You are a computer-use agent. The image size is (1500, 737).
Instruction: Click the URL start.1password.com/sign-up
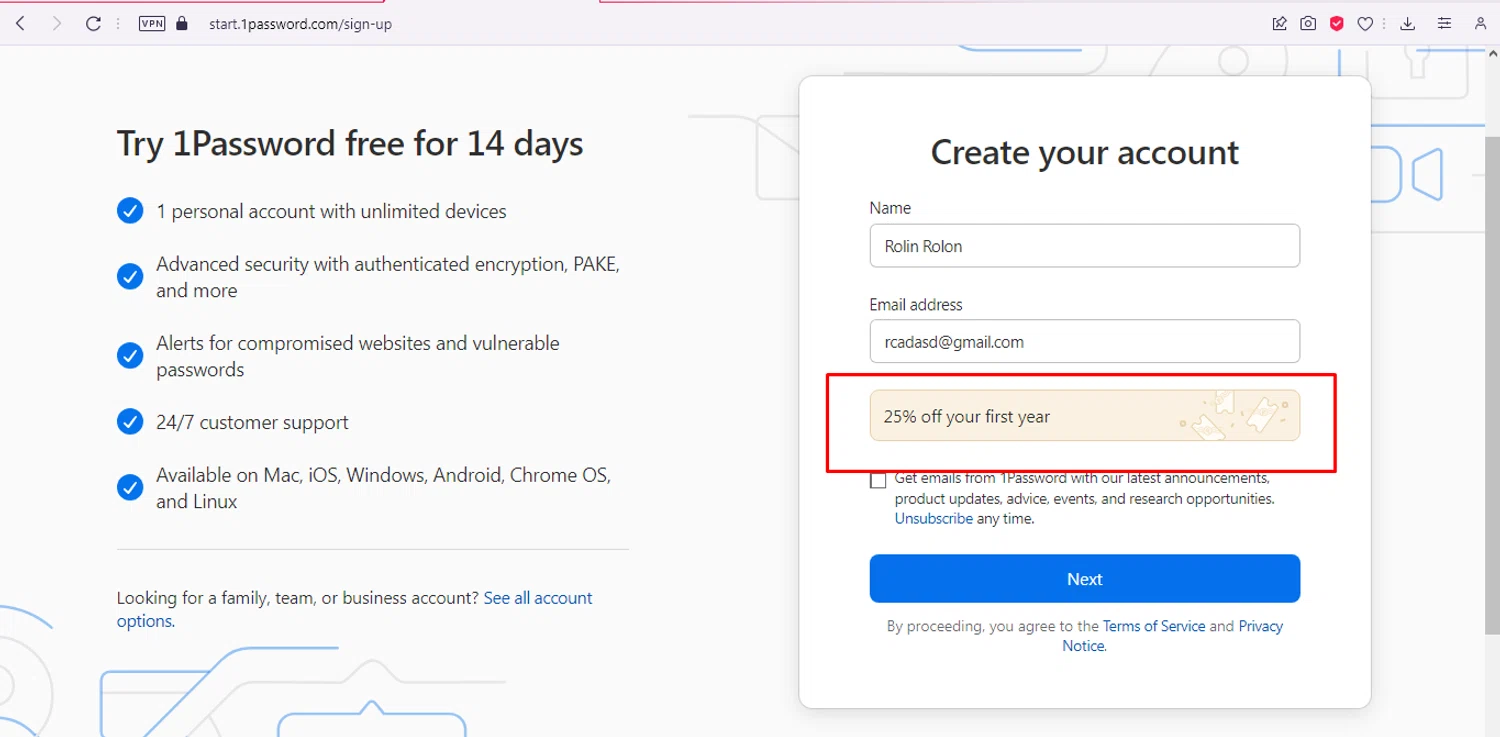point(300,24)
